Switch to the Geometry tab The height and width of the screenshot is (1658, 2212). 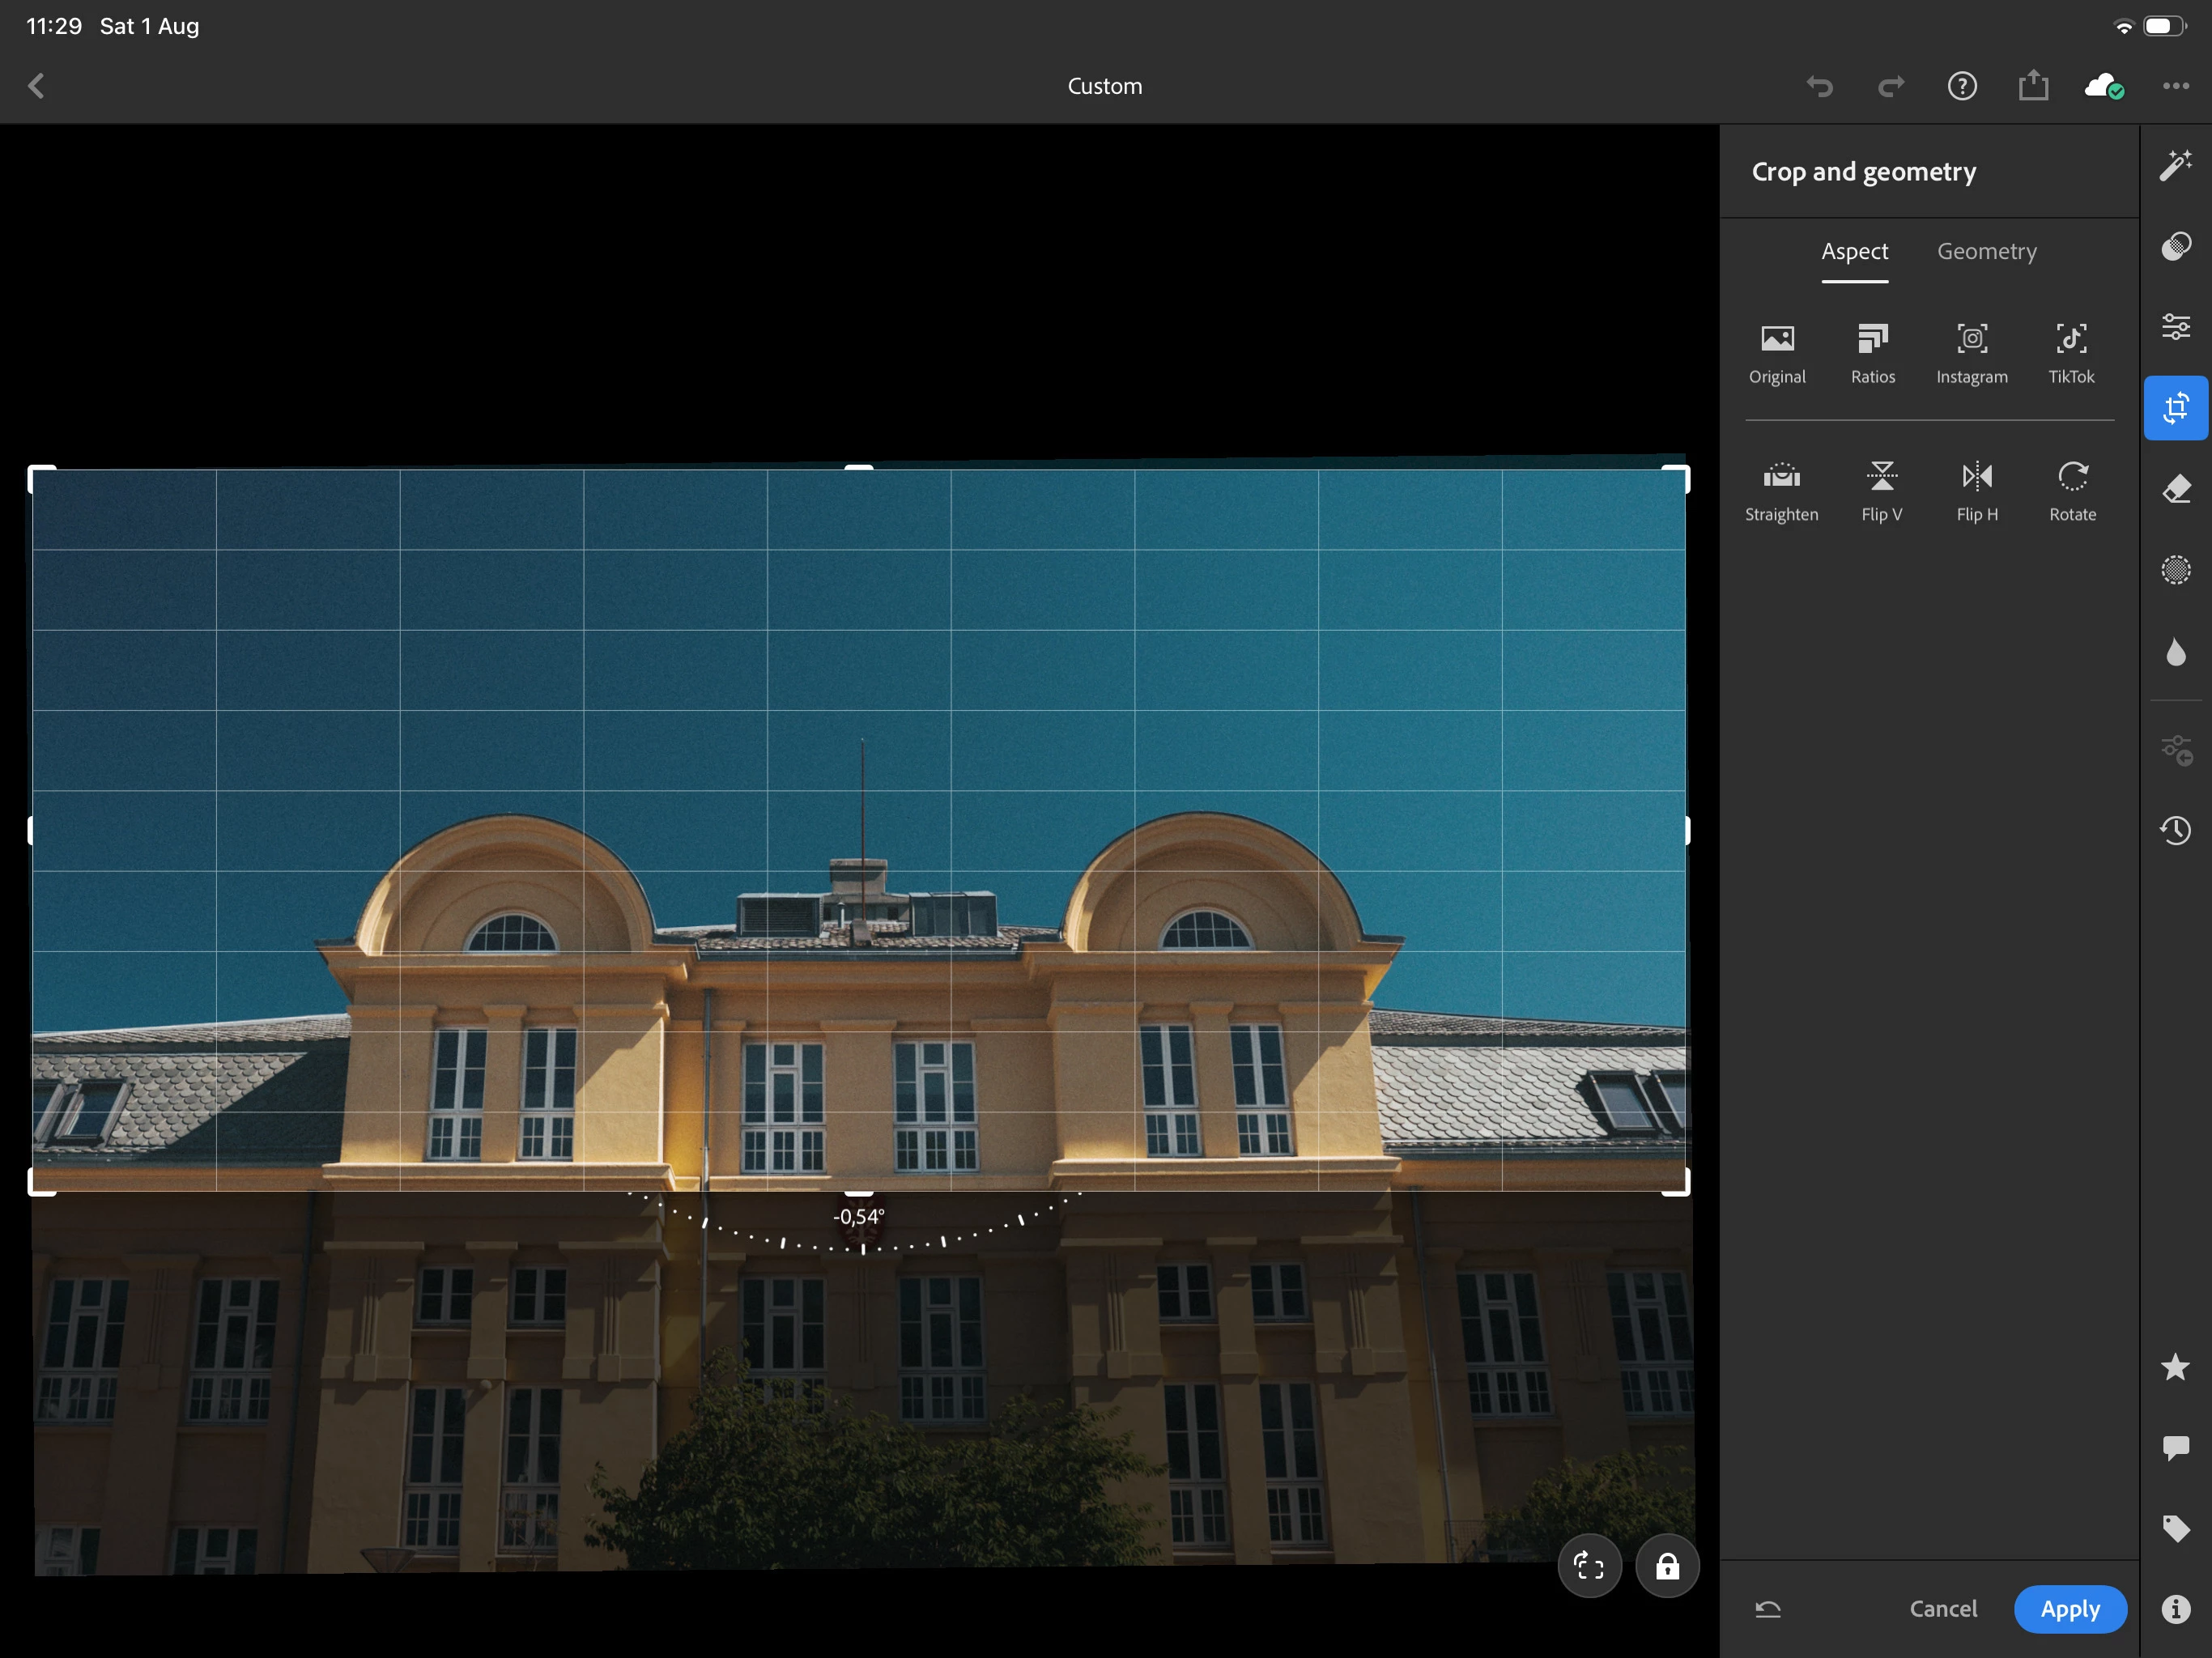[1986, 252]
